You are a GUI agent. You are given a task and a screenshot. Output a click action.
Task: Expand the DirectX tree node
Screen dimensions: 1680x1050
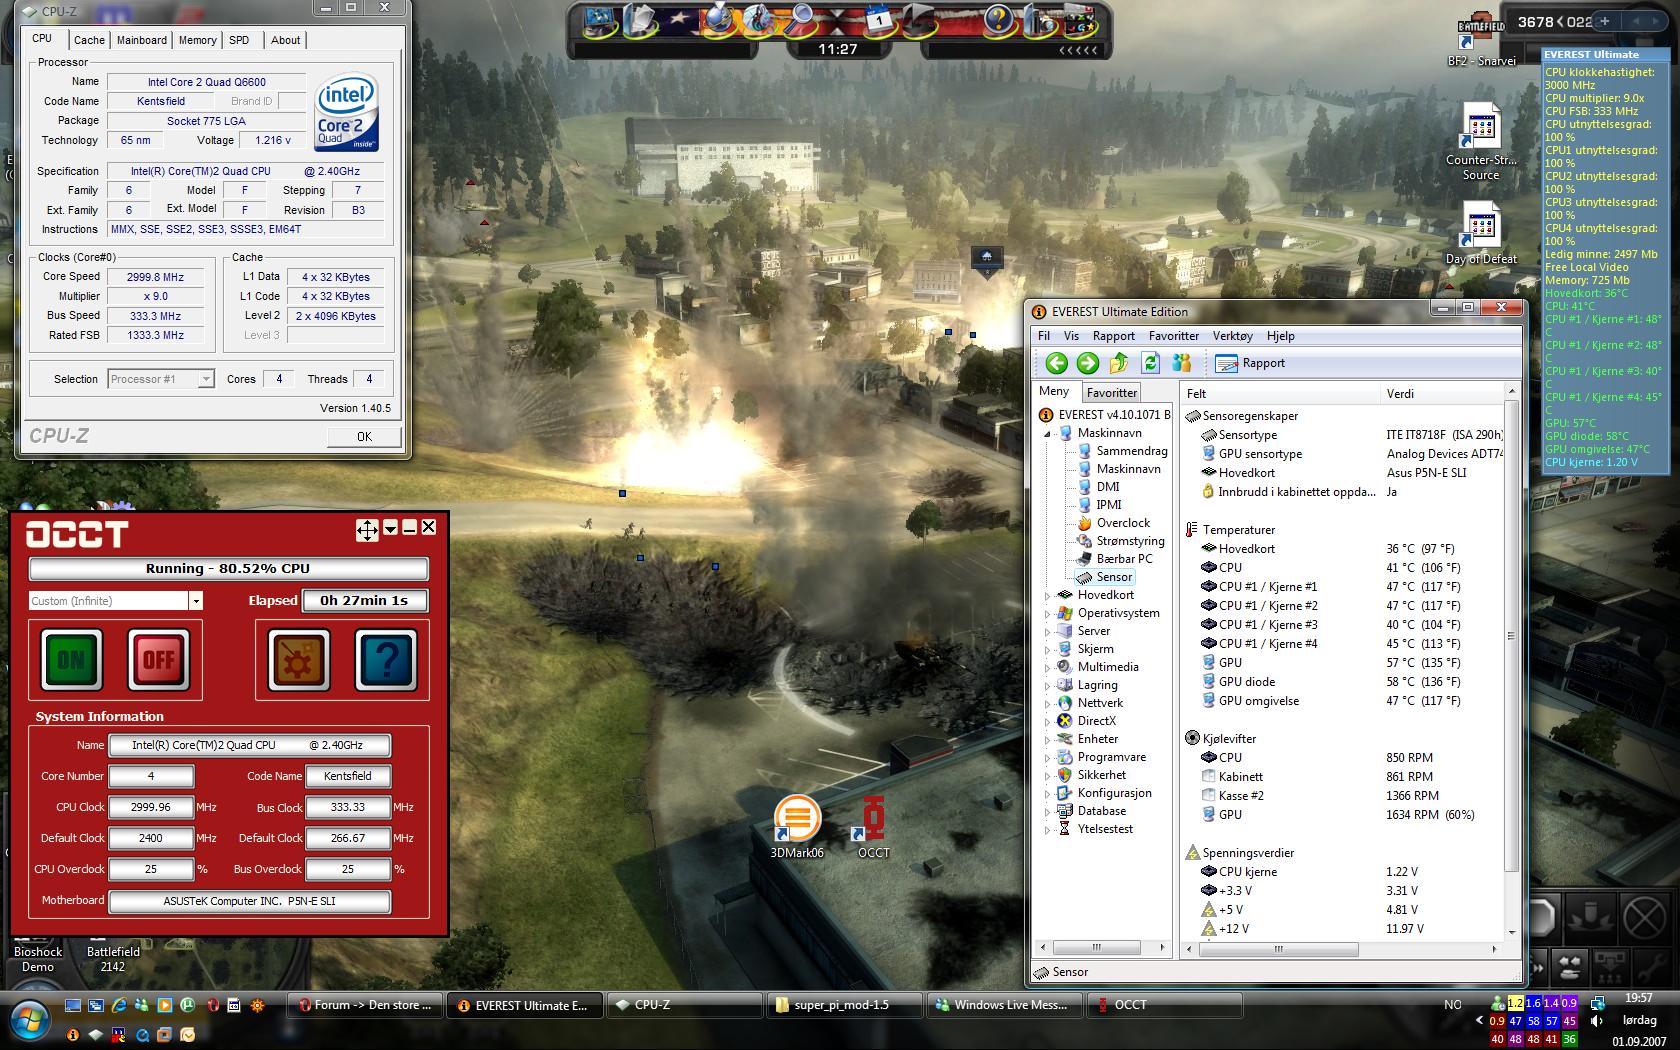coord(1048,721)
